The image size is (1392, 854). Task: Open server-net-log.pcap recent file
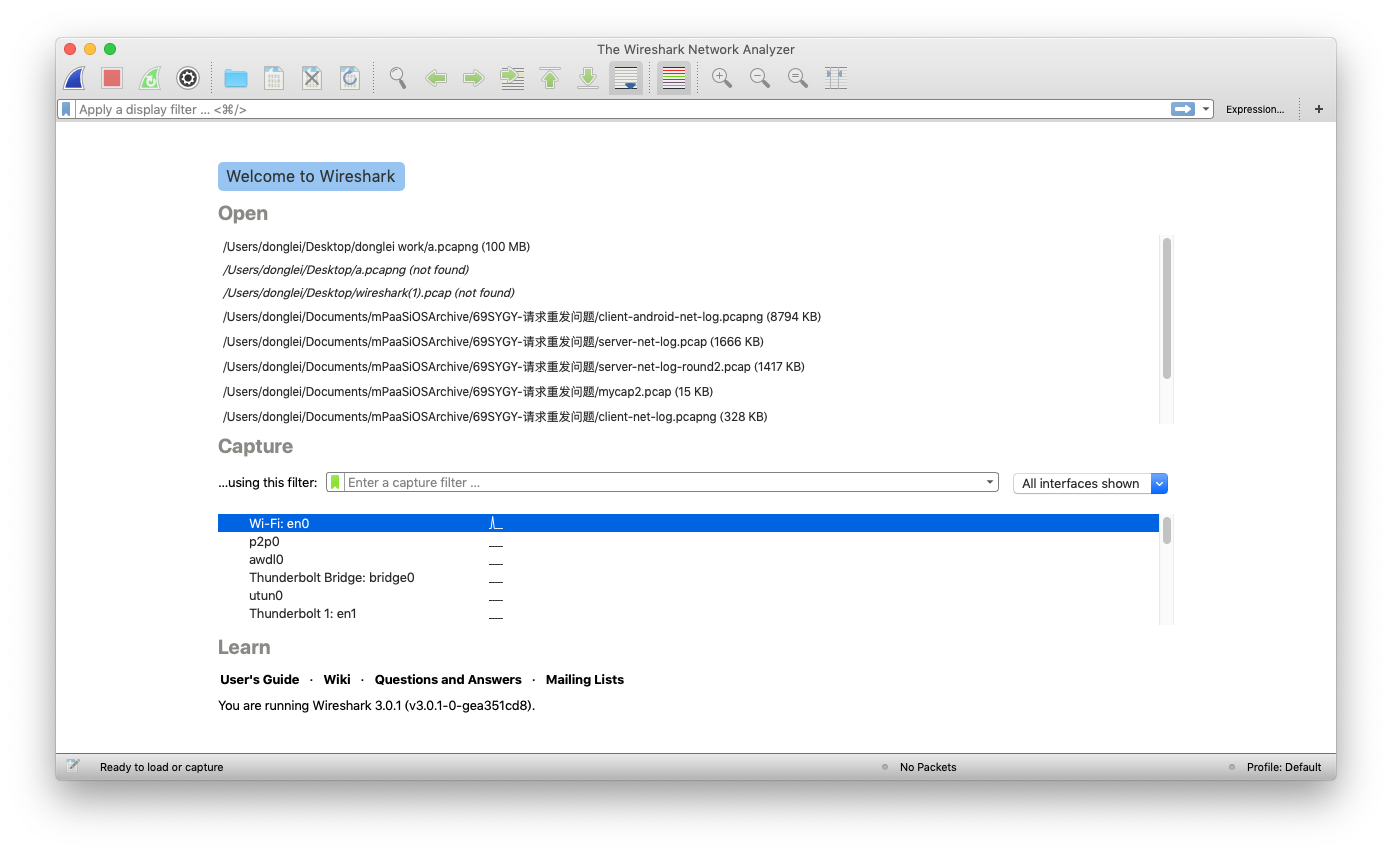point(493,342)
